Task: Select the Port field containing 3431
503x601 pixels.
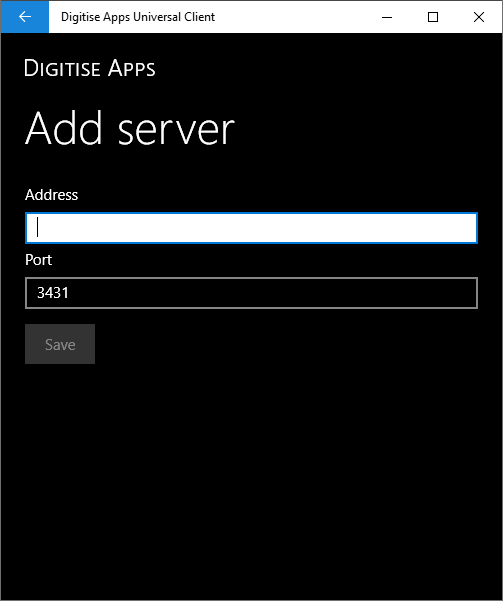Action: pos(252,293)
